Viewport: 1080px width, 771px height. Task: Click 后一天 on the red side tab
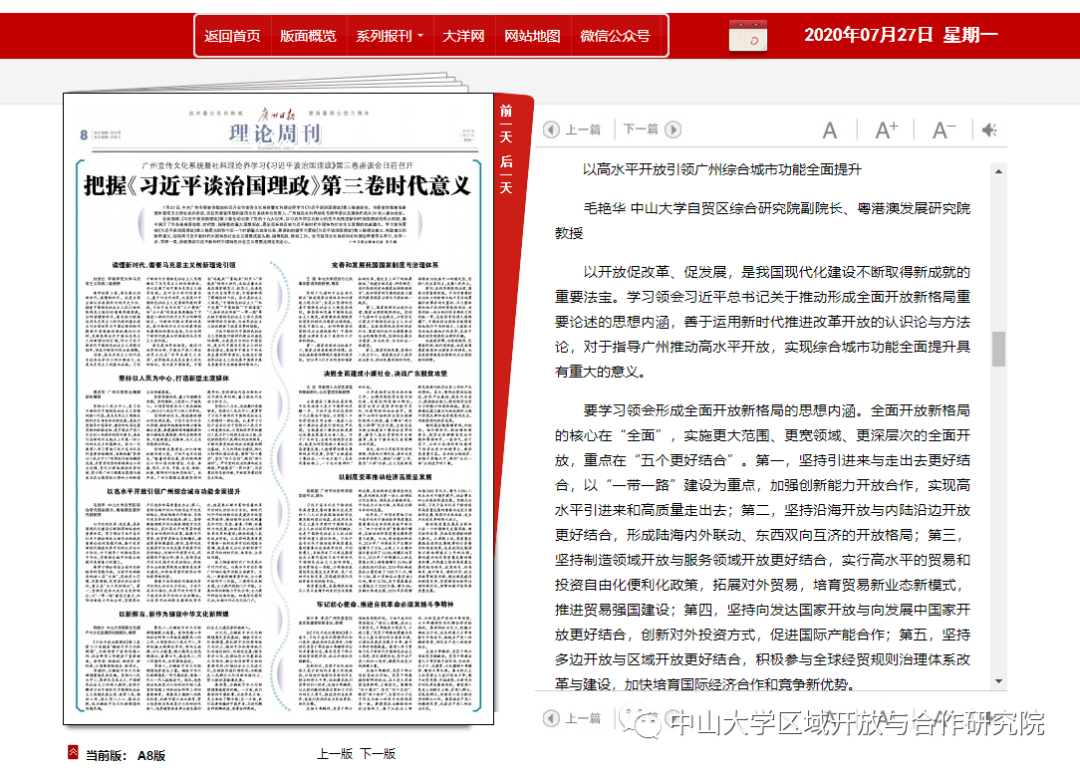tap(506, 175)
